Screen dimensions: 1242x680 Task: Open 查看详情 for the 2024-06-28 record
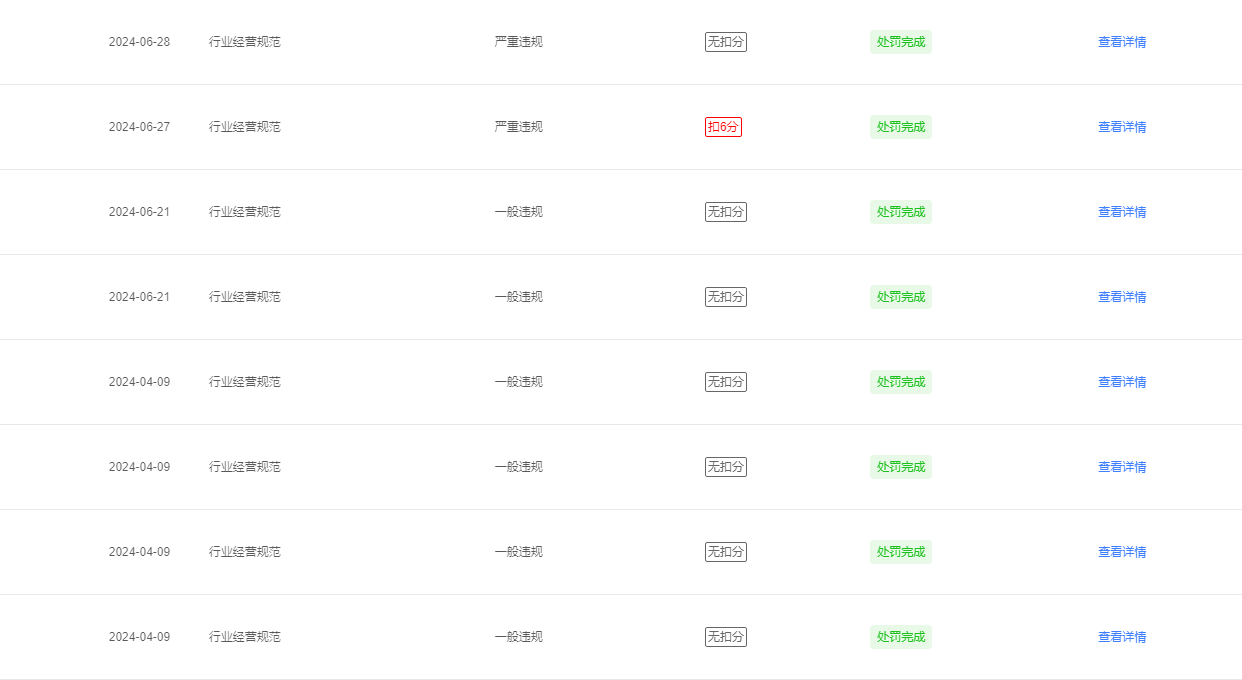pos(1122,42)
